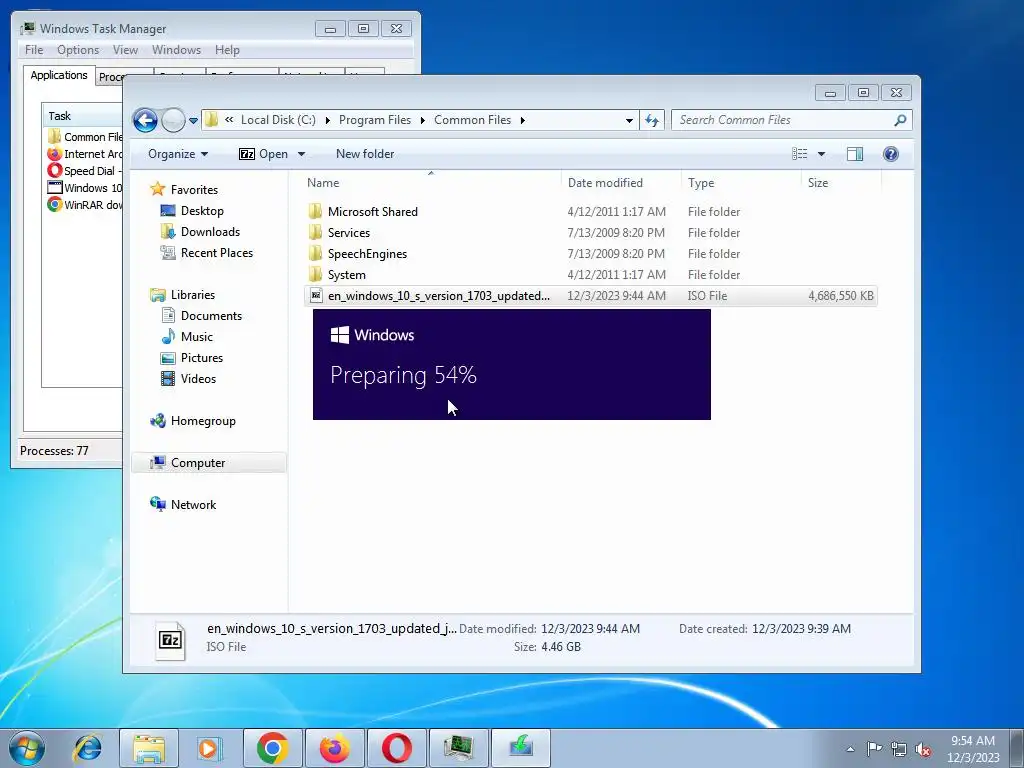Click the Windows Preparing 54% splash
Image resolution: width=1024 pixels, height=768 pixels.
coord(511,364)
